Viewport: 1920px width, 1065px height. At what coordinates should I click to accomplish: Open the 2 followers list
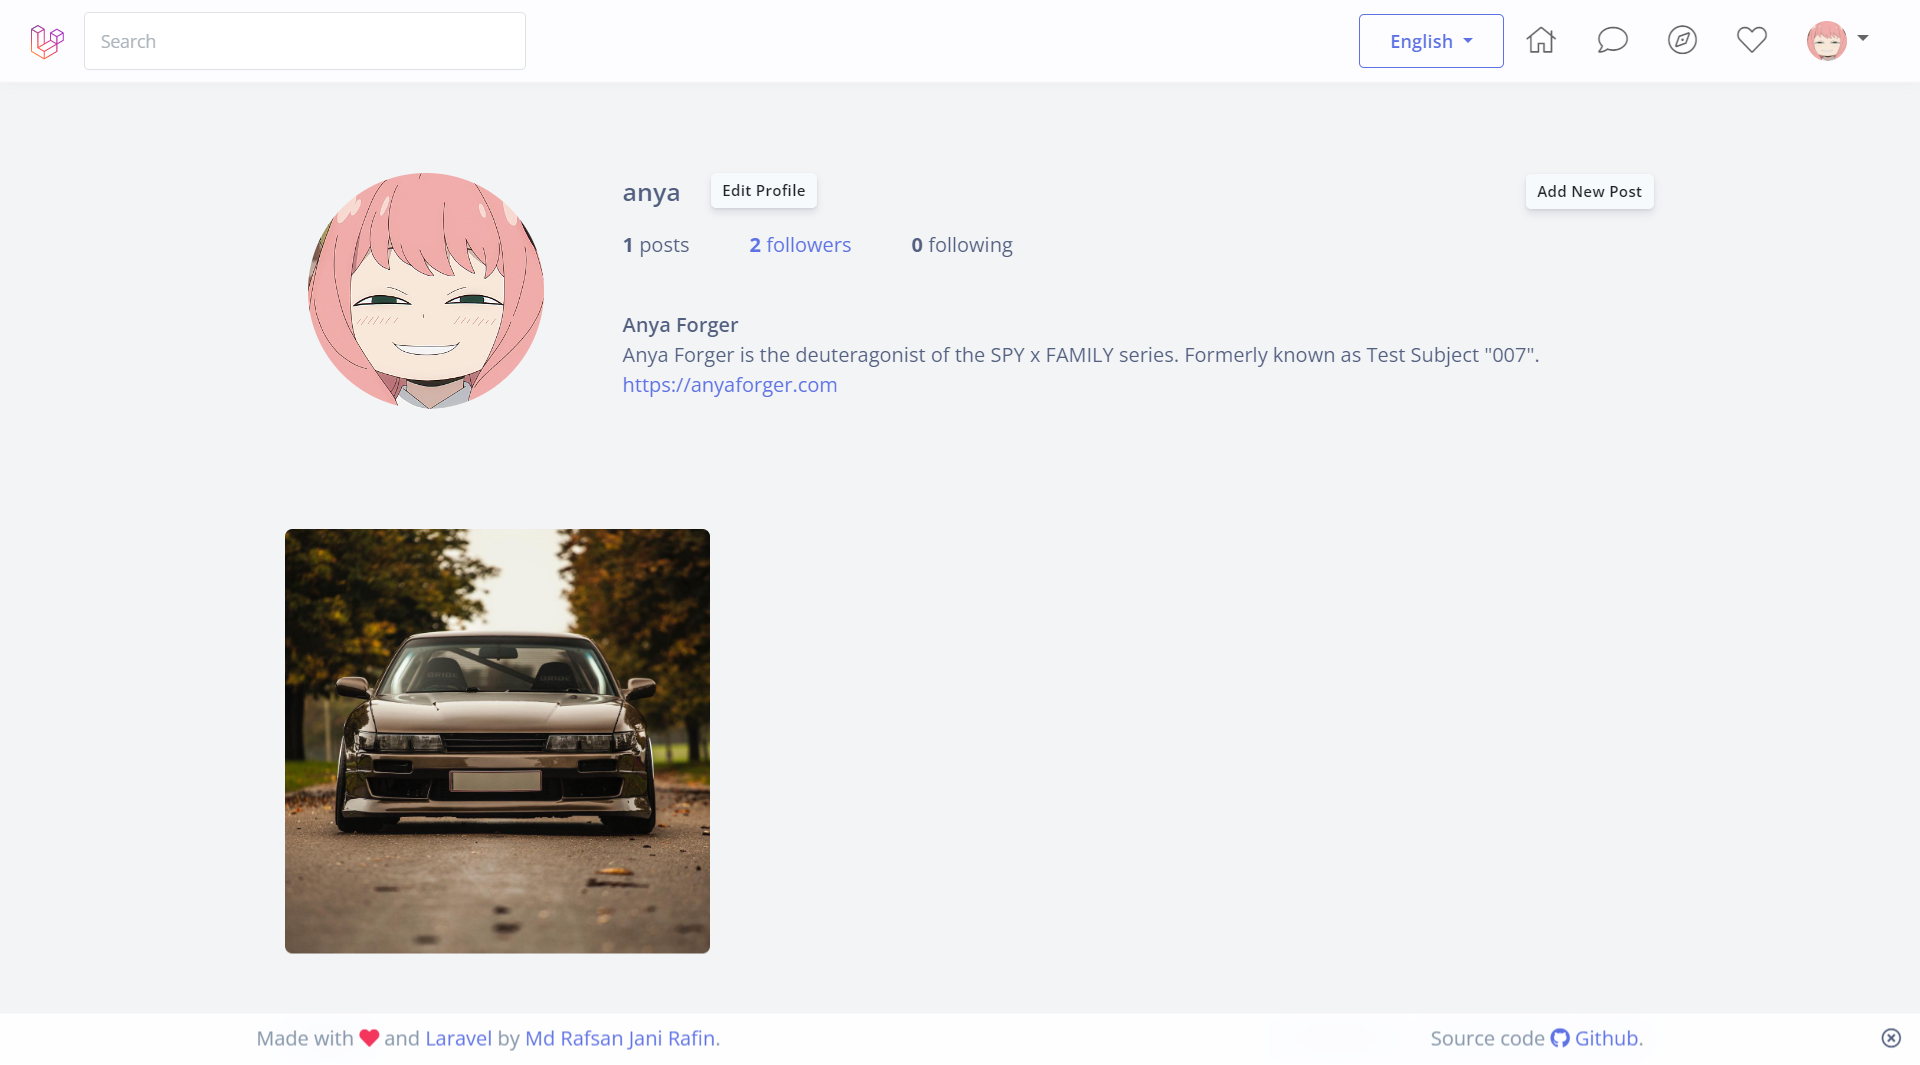pos(800,245)
